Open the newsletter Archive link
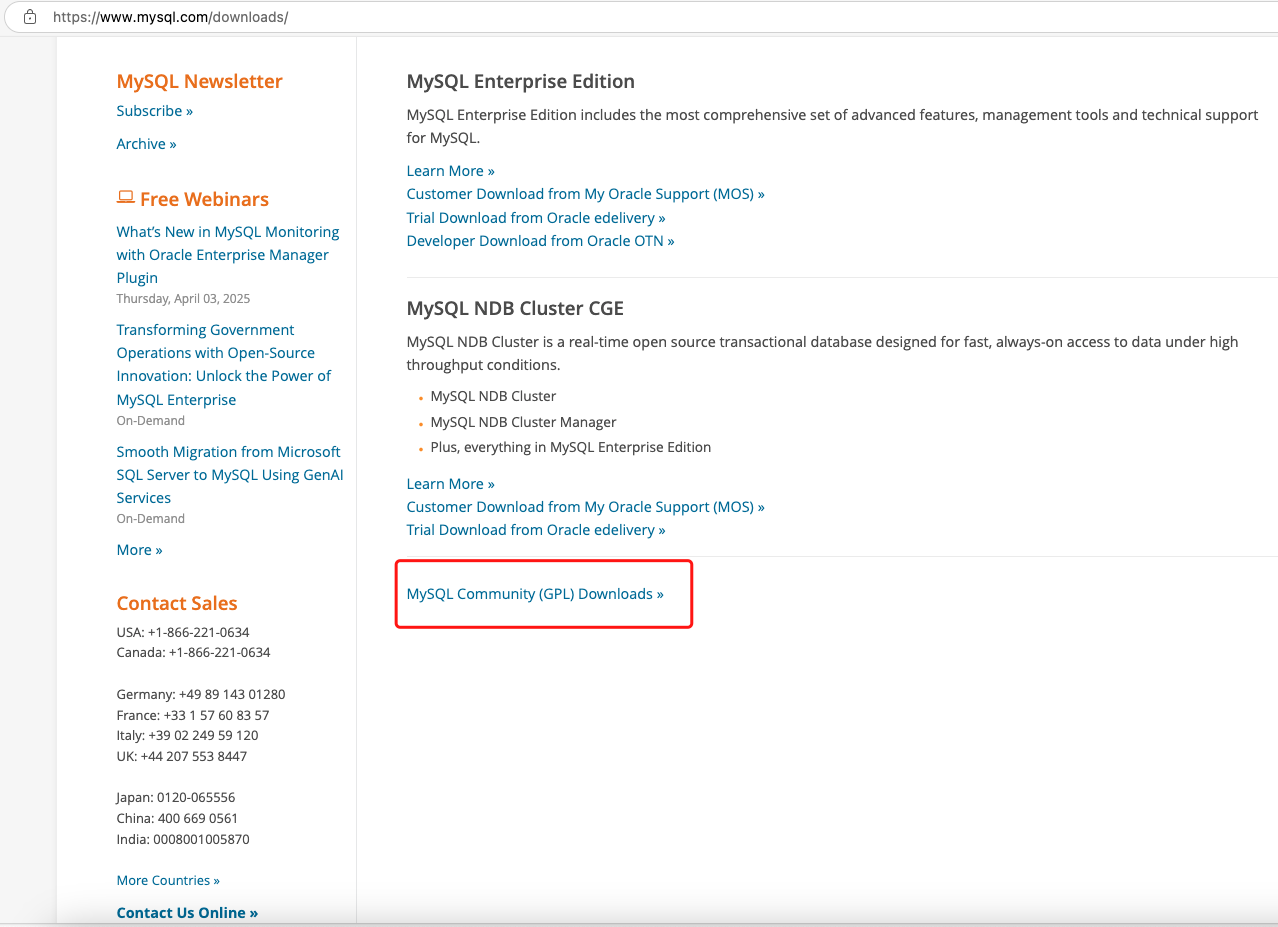This screenshot has height=927, width=1278. [x=146, y=144]
